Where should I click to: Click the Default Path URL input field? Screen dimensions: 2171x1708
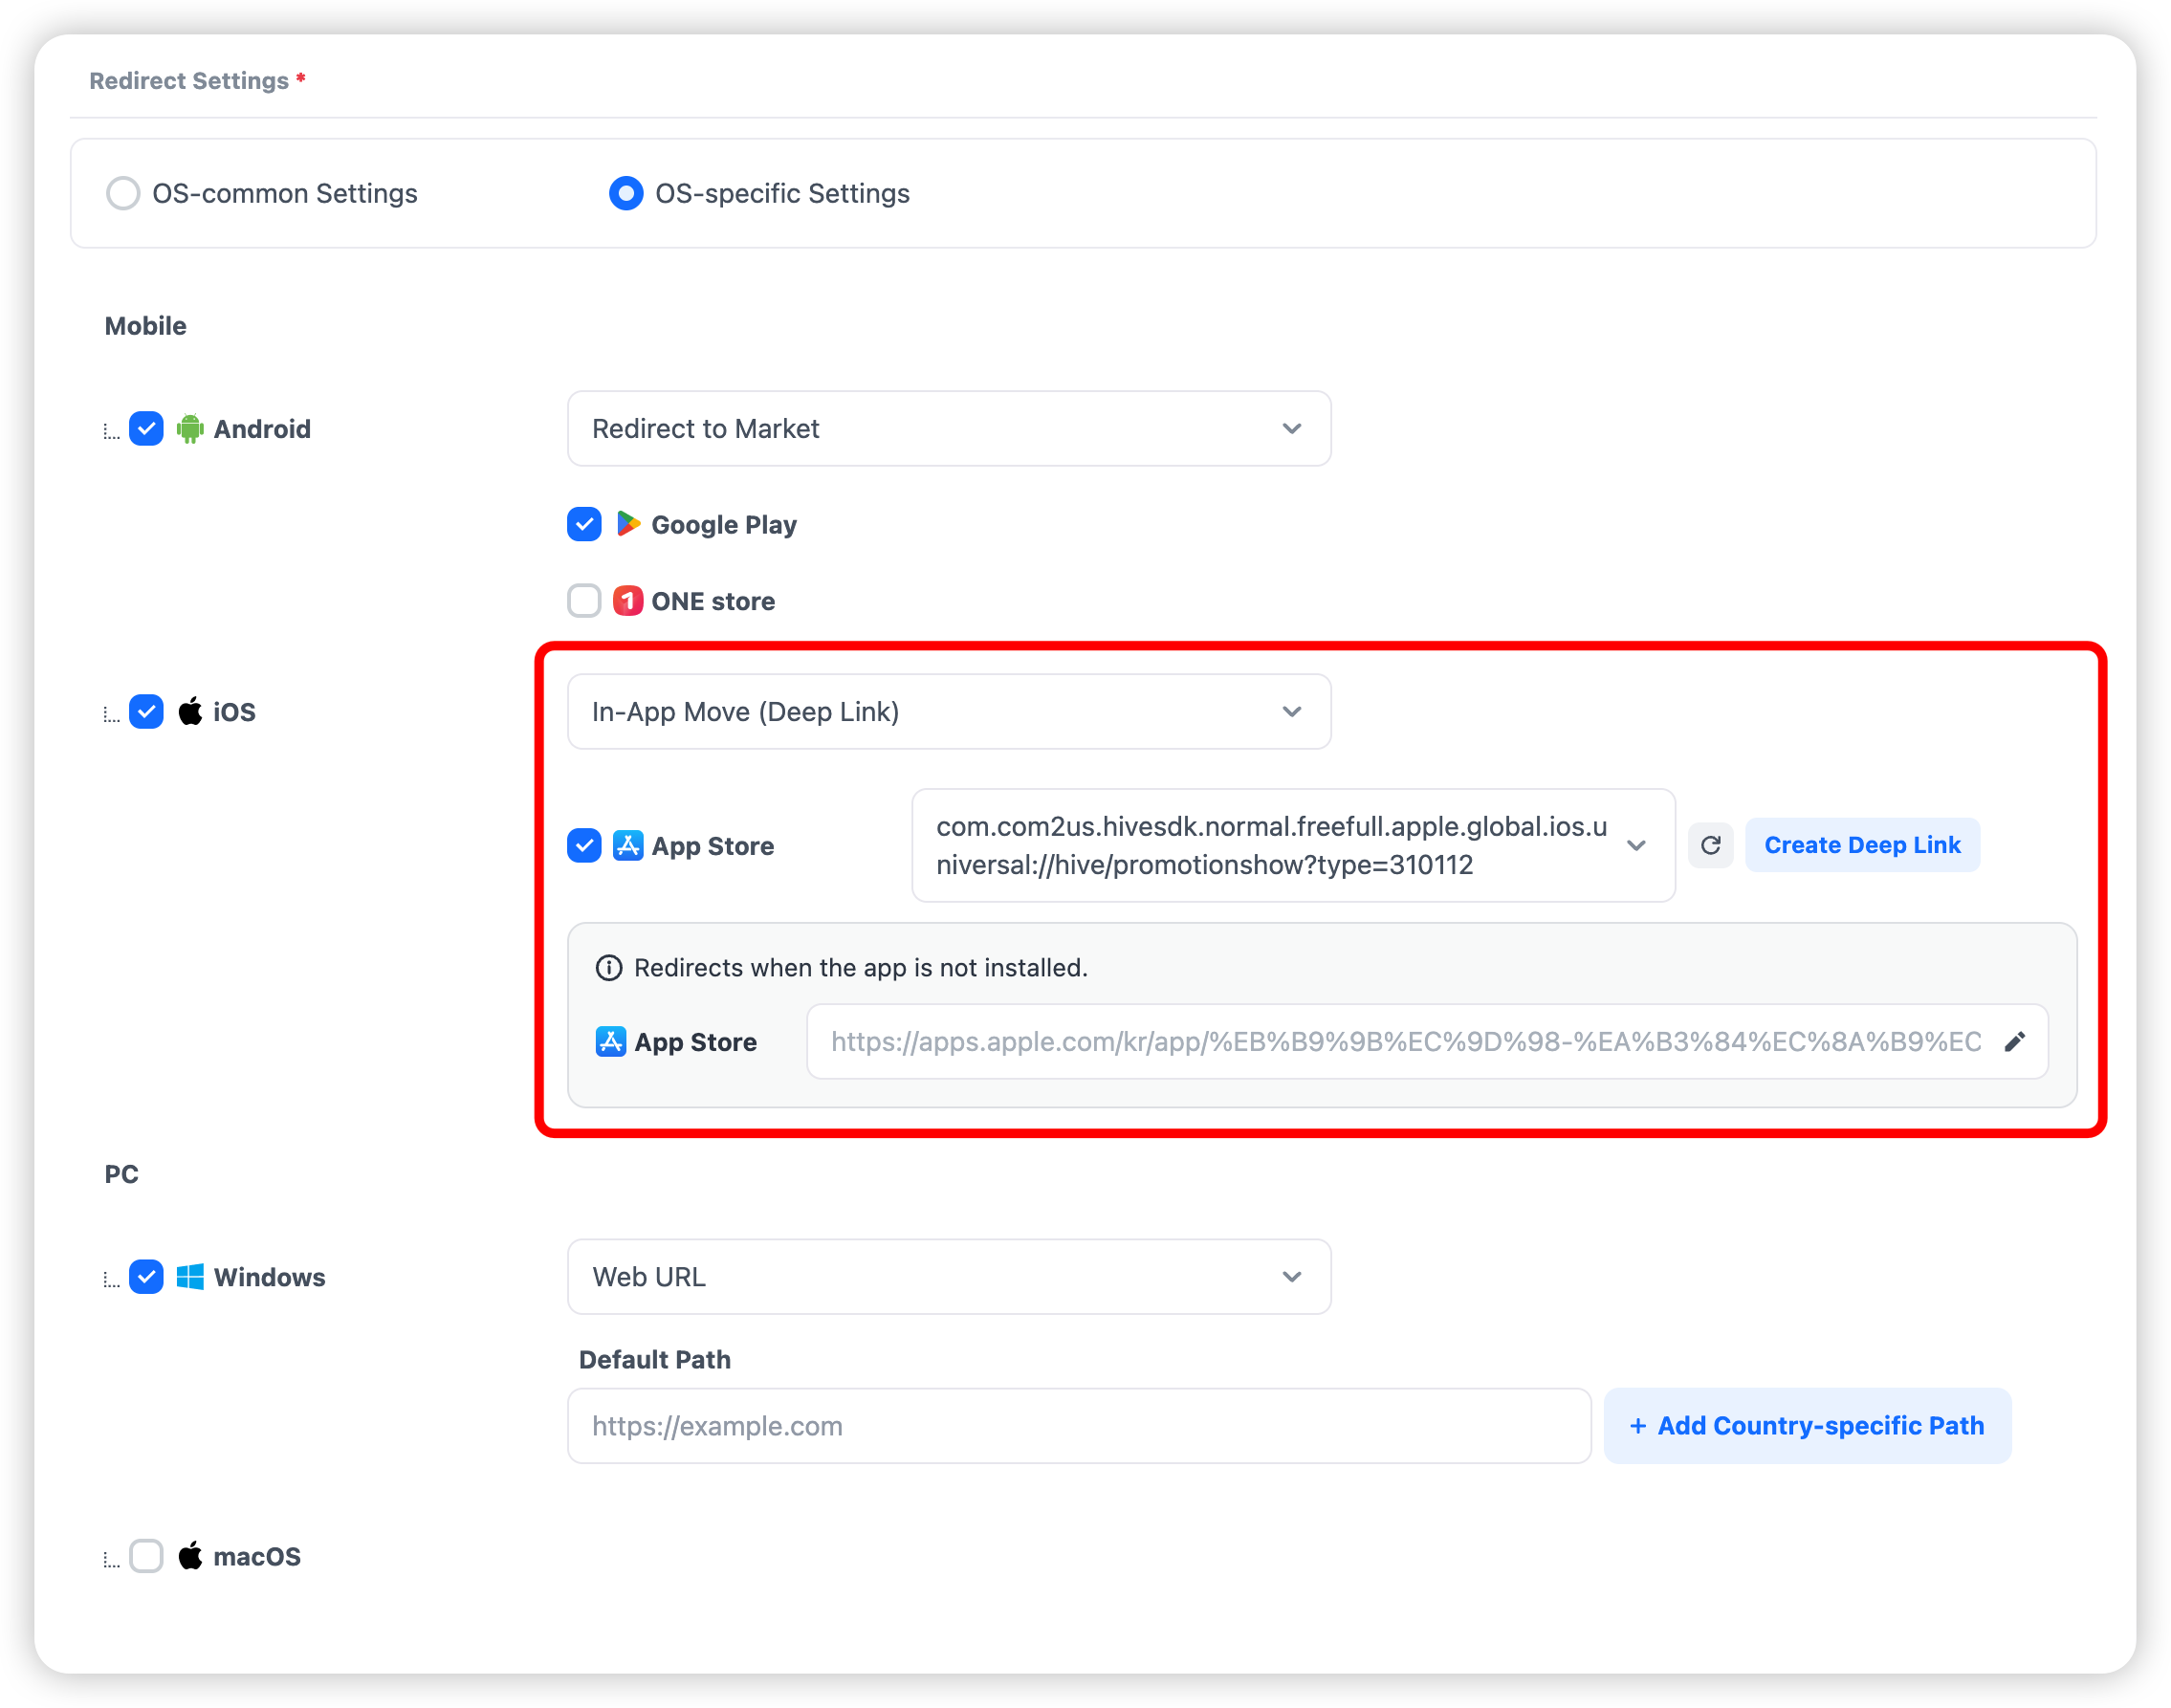(1078, 1426)
